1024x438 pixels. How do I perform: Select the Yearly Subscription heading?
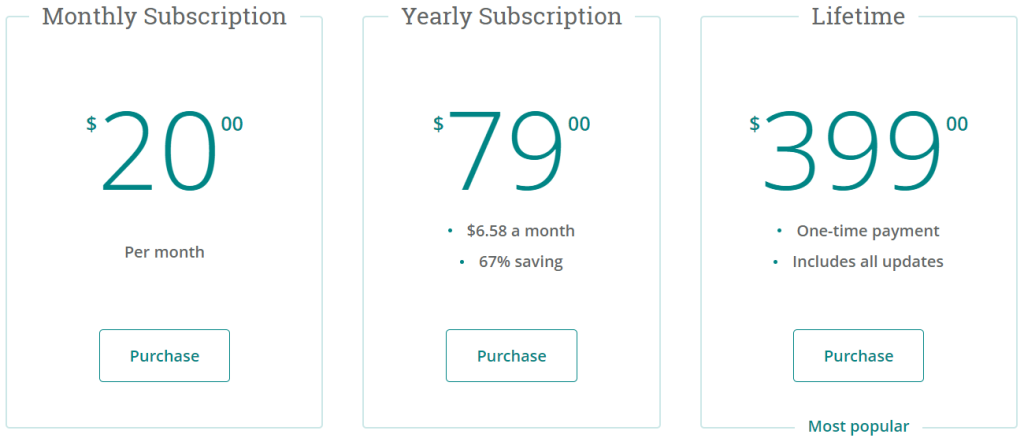pyautogui.click(x=511, y=16)
